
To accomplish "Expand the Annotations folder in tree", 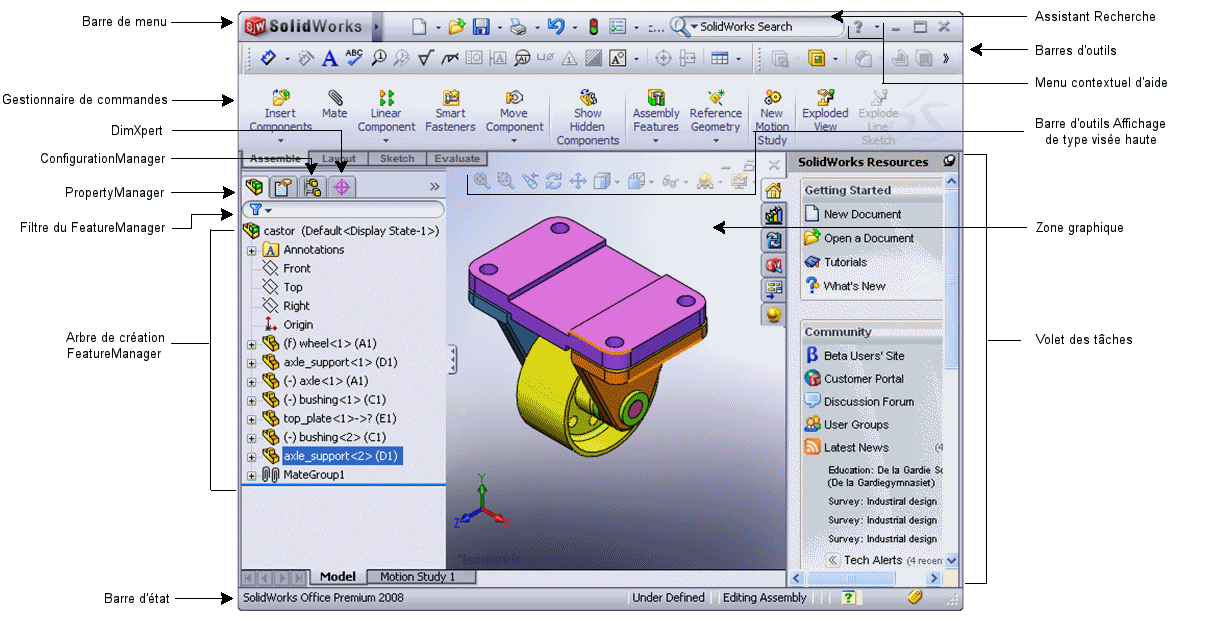I will point(251,250).
